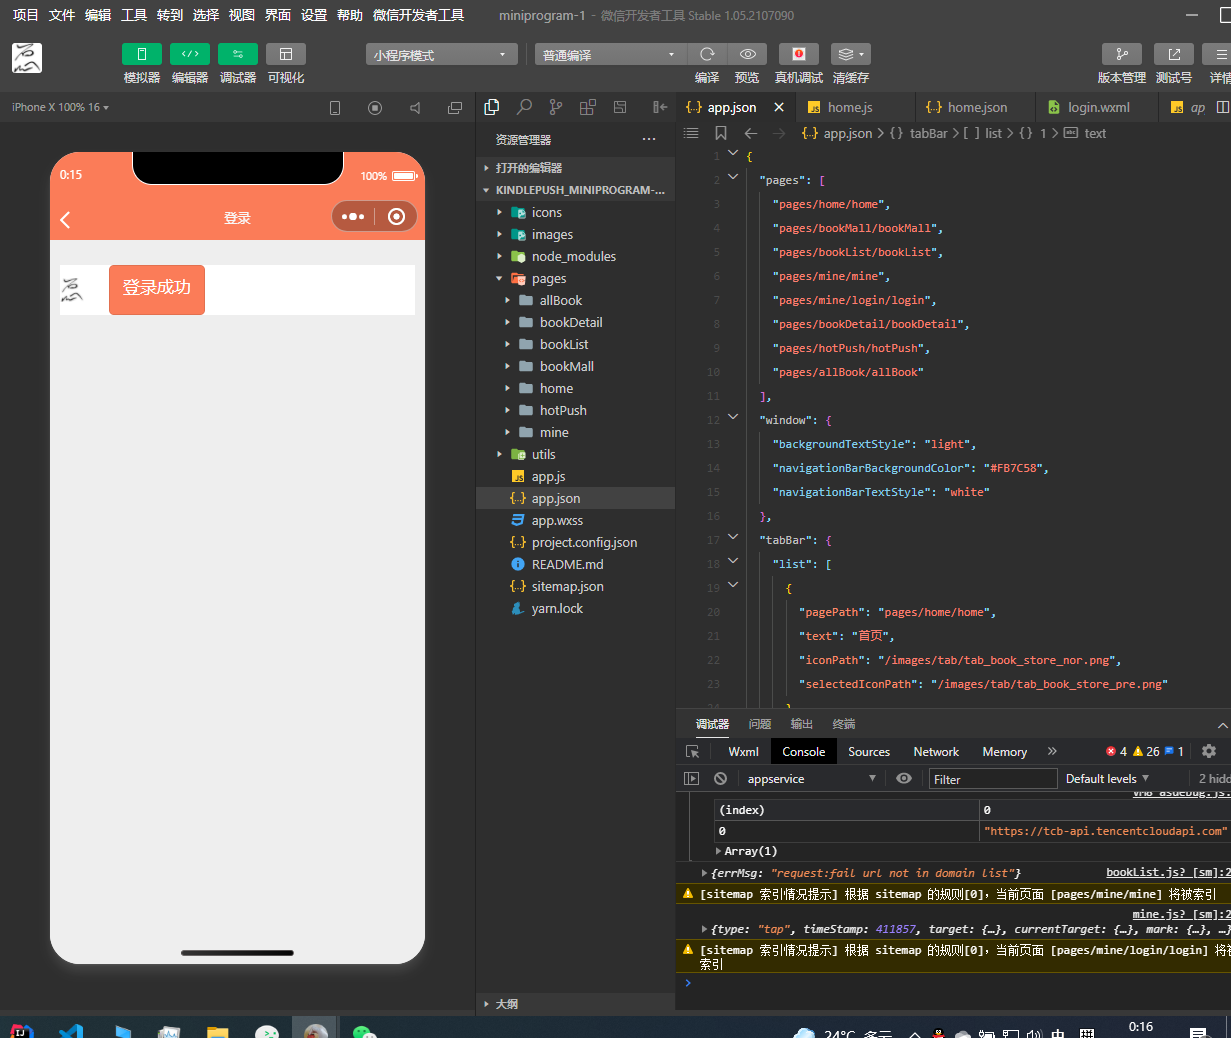
Task: Expand the 打开的编辑器 section
Action: (x=576, y=168)
